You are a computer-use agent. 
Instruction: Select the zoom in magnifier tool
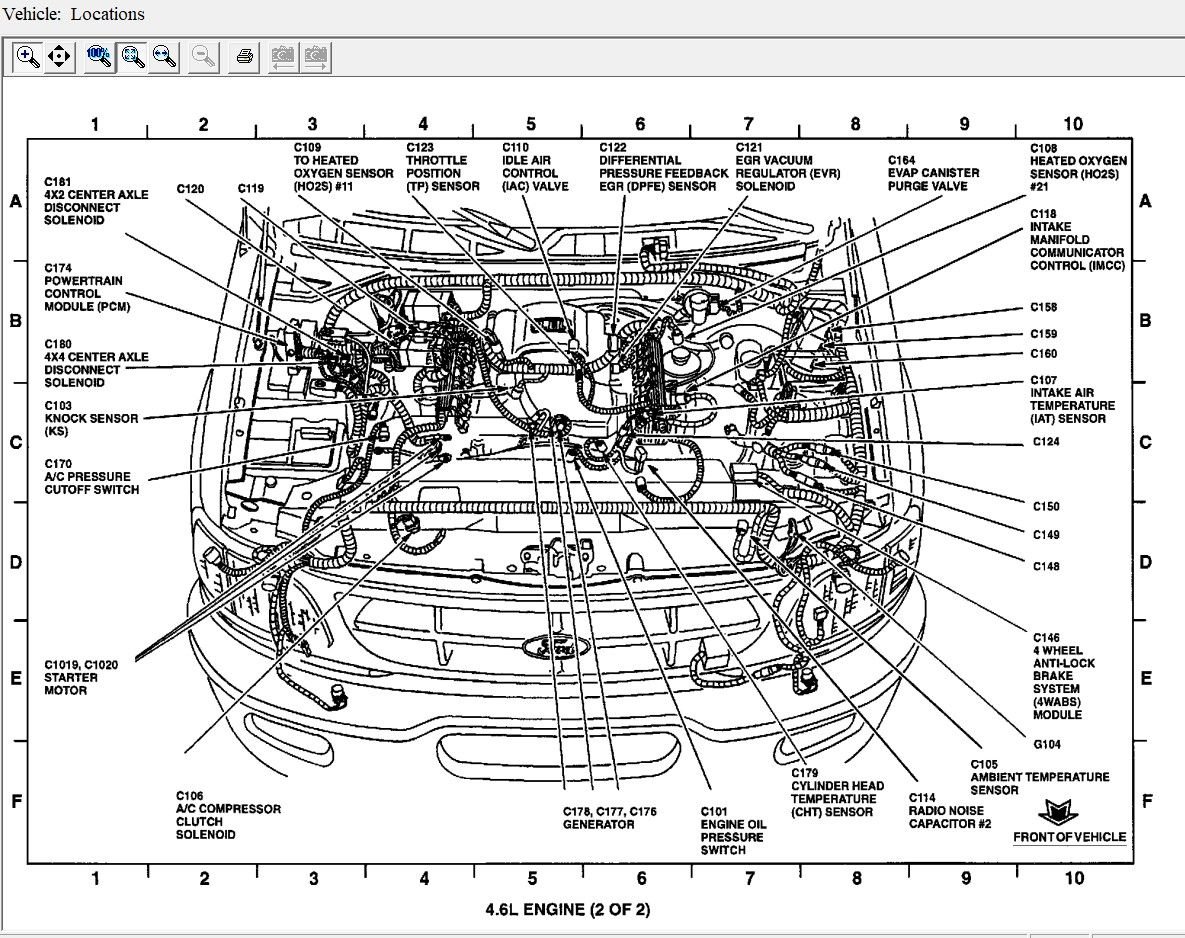coord(28,57)
